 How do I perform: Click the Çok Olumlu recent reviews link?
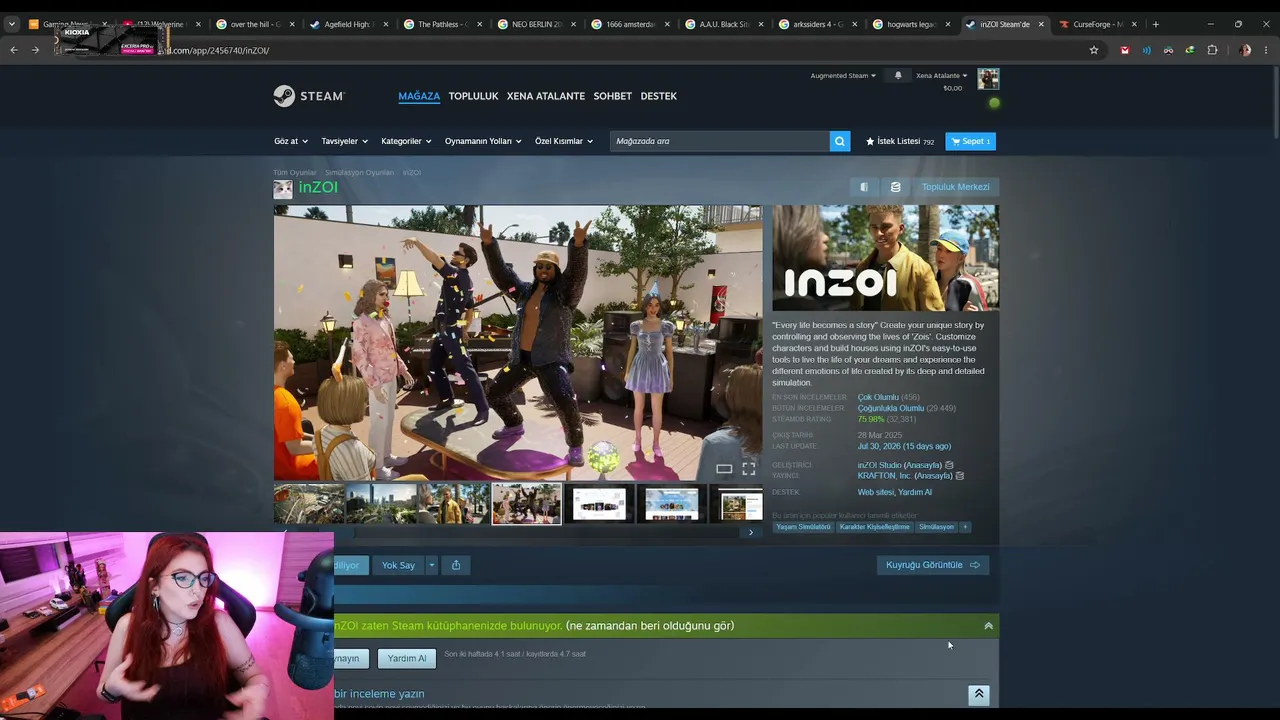coord(878,397)
